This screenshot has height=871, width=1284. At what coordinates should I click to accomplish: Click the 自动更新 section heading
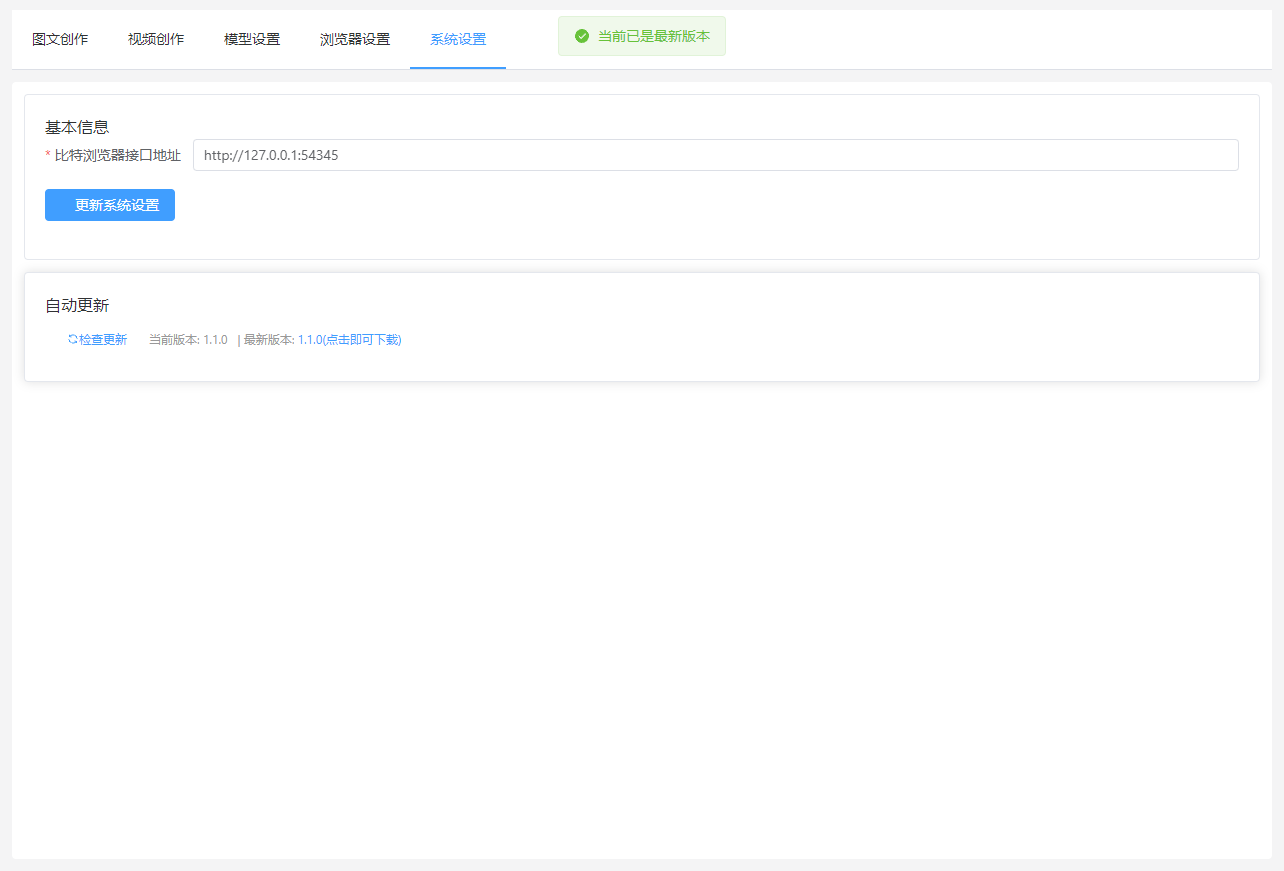pyautogui.click(x=77, y=306)
